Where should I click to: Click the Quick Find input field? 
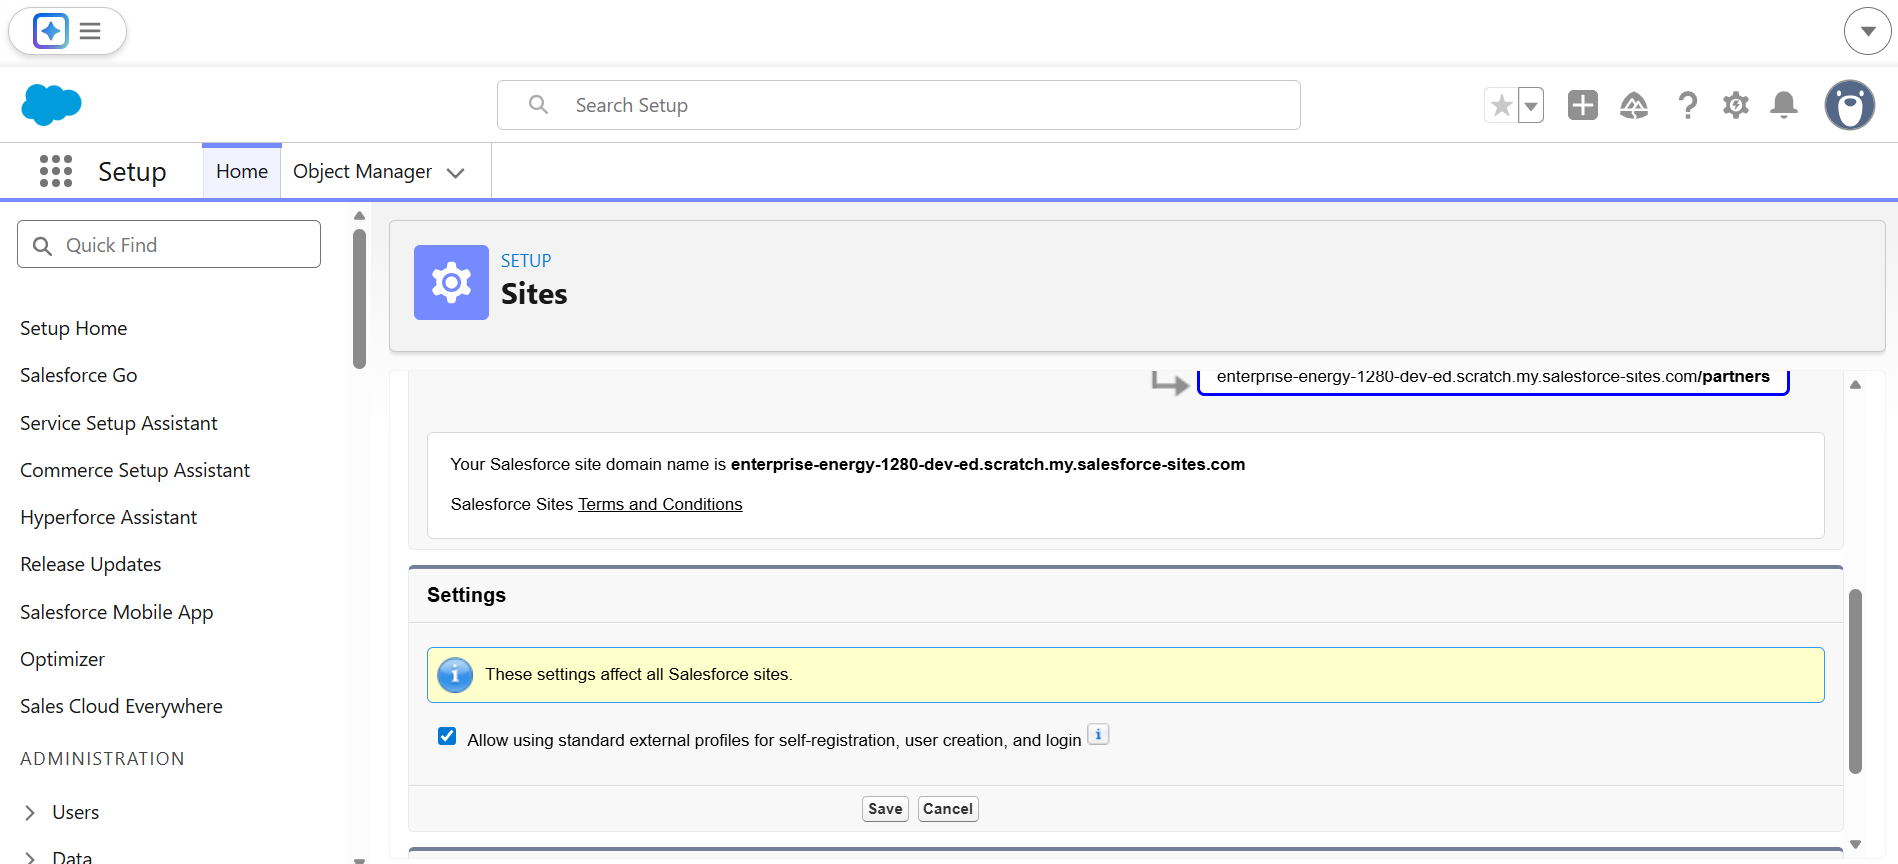coord(169,244)
